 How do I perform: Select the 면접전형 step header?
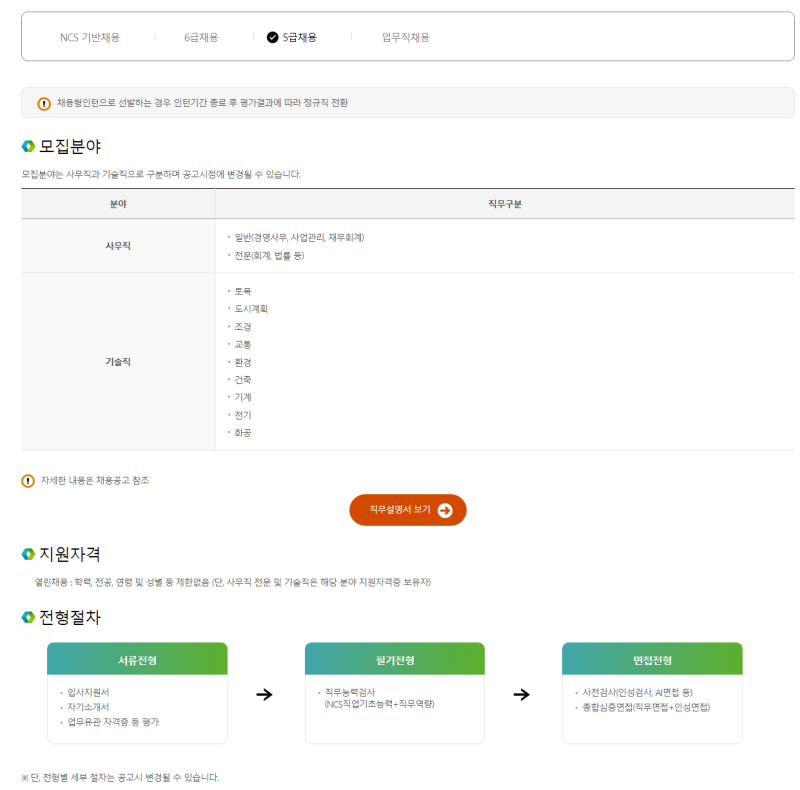(652, 659)
